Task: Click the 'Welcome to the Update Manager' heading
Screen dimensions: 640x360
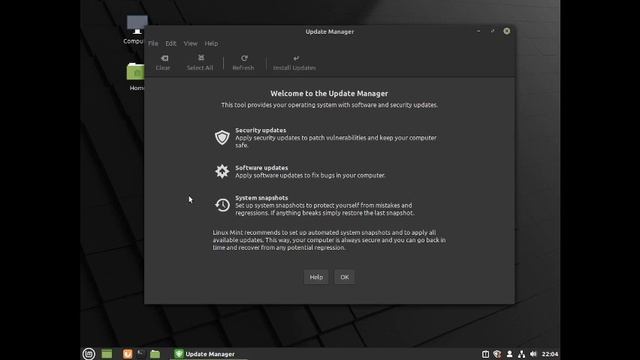Action: pos(329,93)
